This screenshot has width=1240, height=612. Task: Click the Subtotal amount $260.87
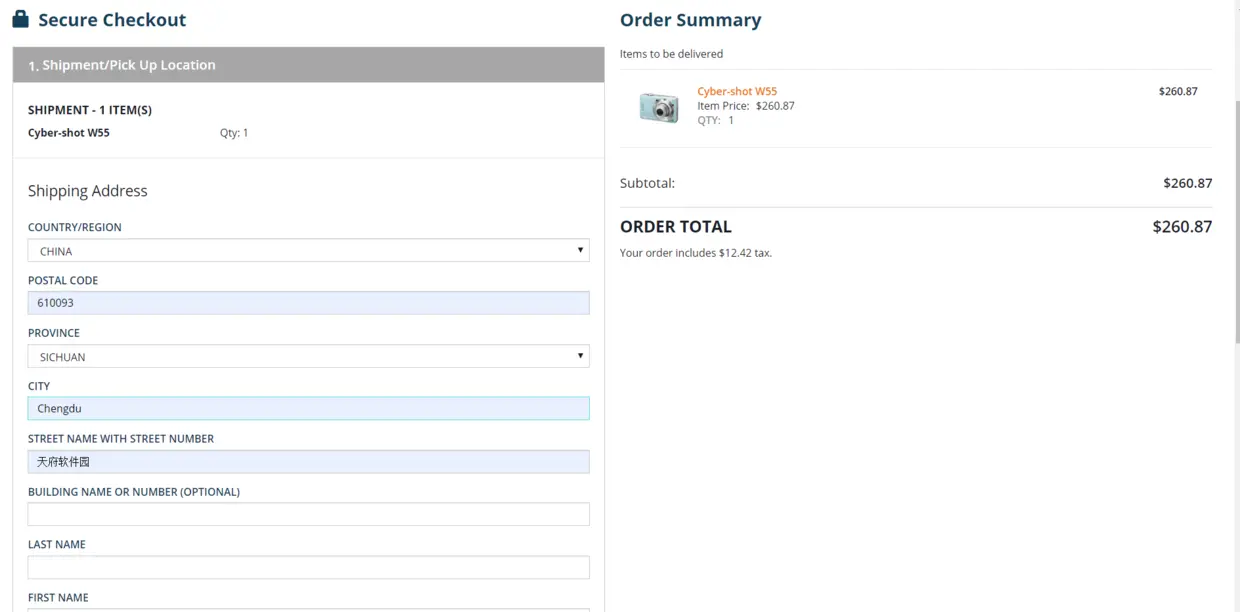point(1187,183)
